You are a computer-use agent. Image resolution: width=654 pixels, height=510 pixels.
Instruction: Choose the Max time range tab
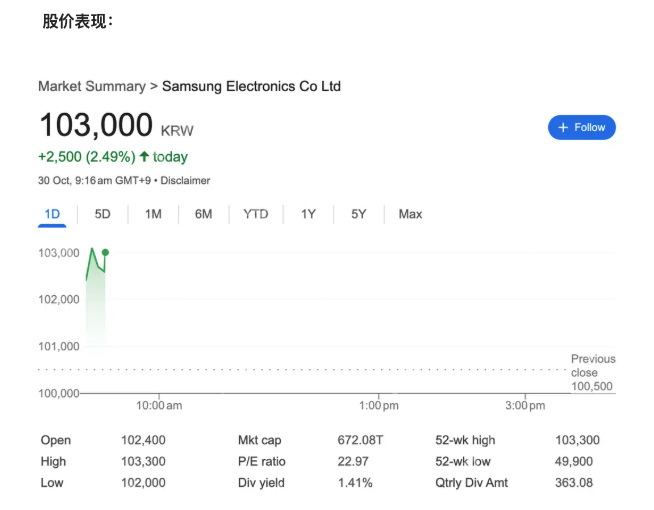coord(410,214)
